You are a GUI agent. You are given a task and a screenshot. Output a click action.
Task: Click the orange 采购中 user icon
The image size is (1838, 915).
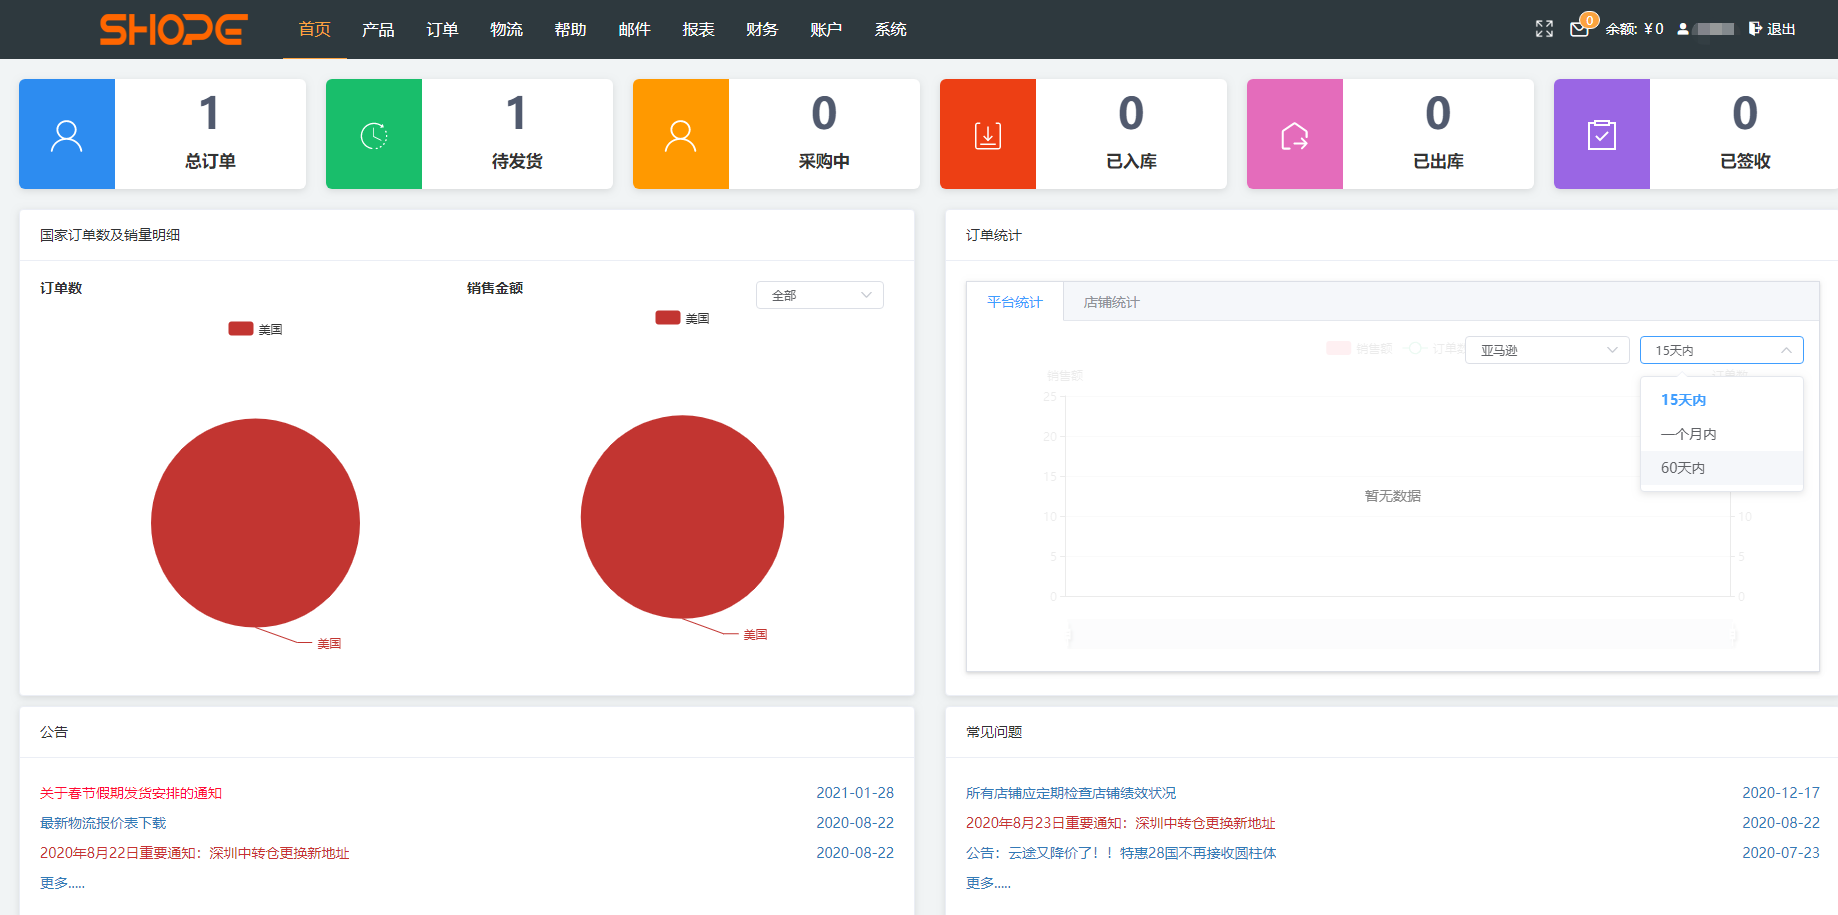point(681,134)
